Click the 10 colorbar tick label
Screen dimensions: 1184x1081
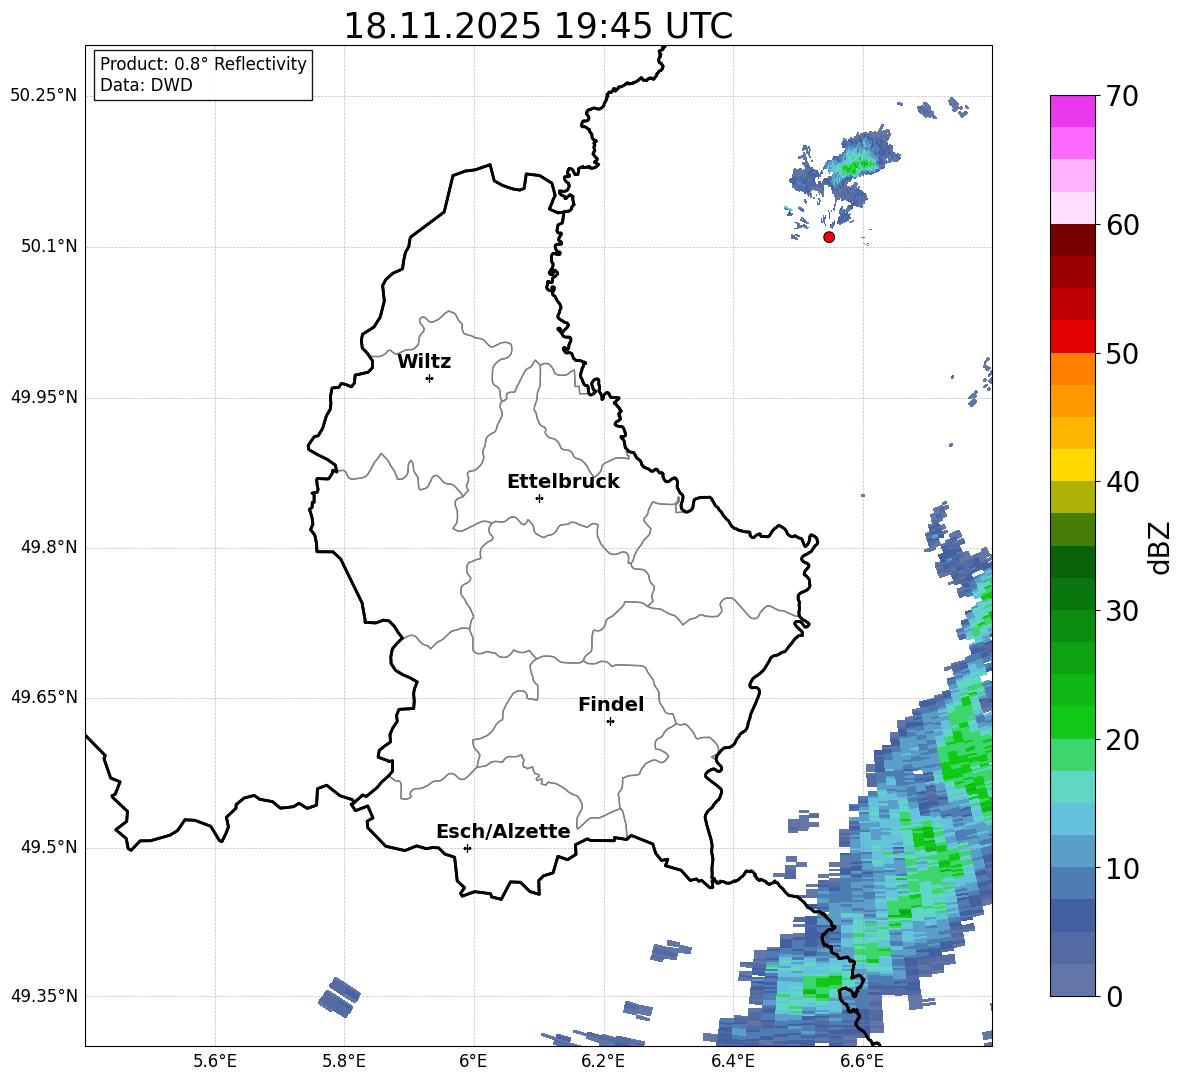pos(1122,868)
